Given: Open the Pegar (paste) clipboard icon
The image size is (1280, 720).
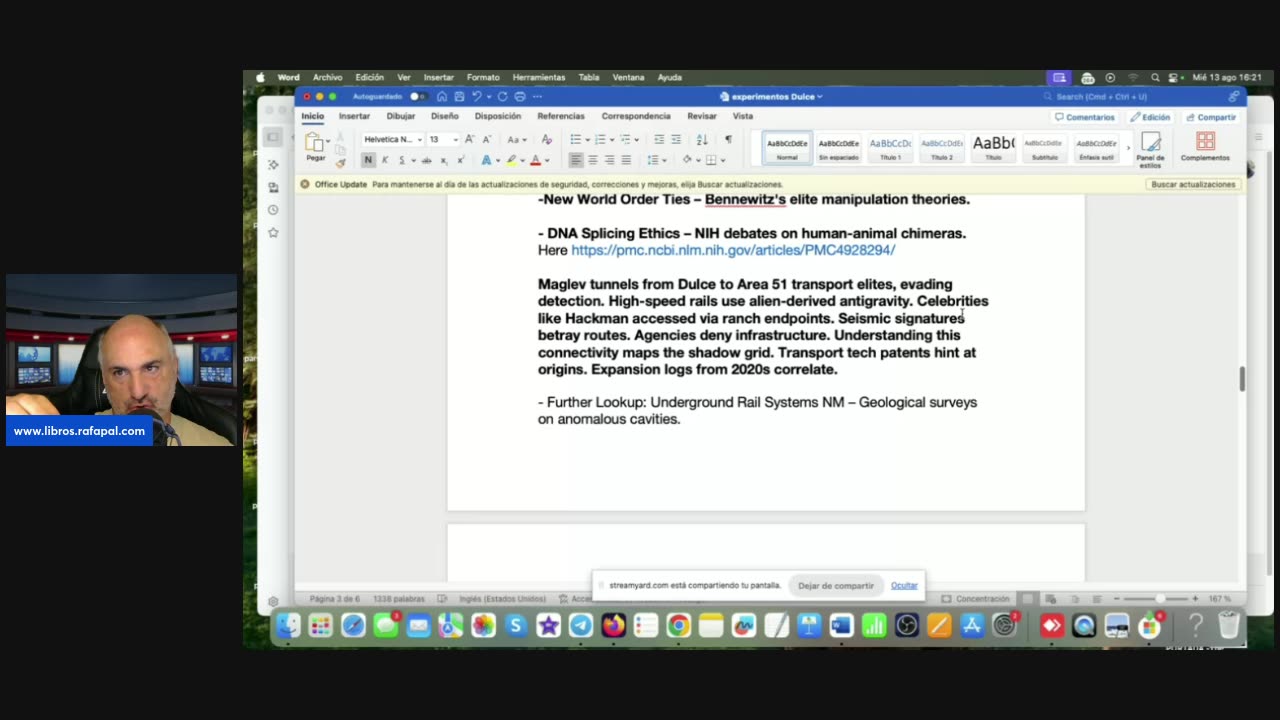Looking at the screenshot, I should click(x=314, y=142).
